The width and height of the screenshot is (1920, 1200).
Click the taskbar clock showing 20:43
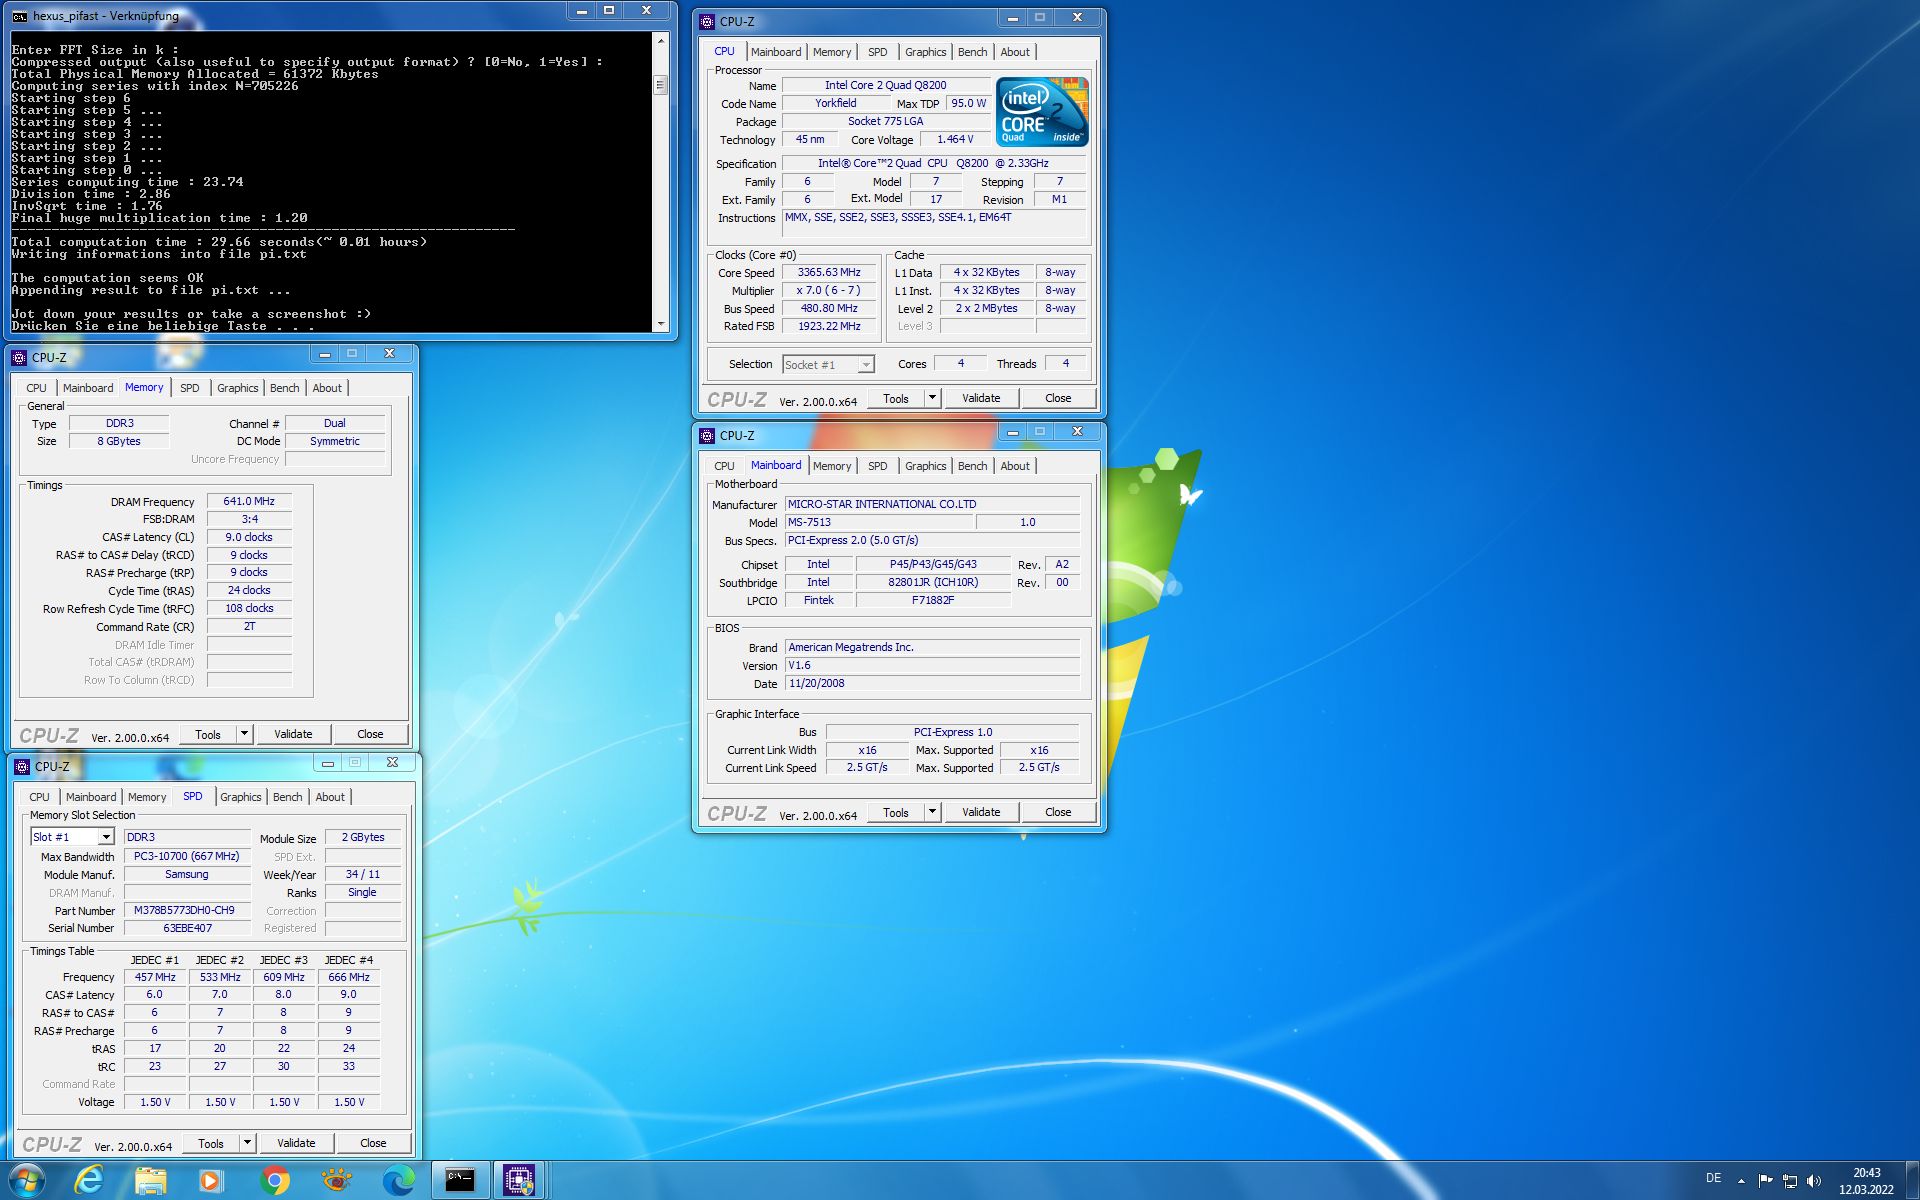[1866, 1181]
